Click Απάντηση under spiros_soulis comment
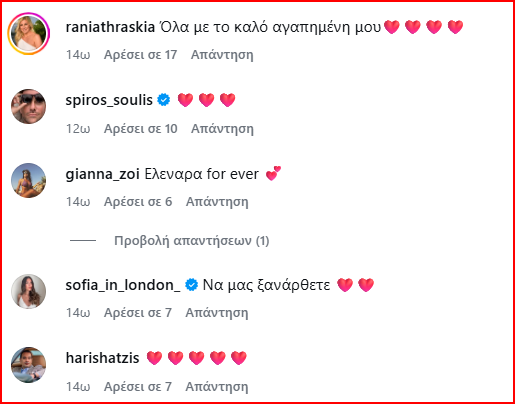 click(x=222, y=129)
